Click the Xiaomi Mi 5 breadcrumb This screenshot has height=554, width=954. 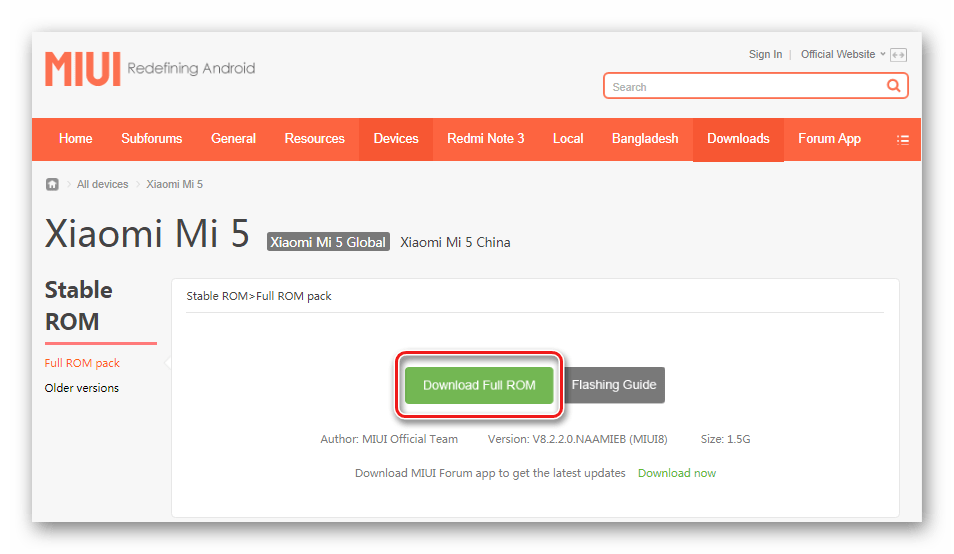tap(175, 184)
